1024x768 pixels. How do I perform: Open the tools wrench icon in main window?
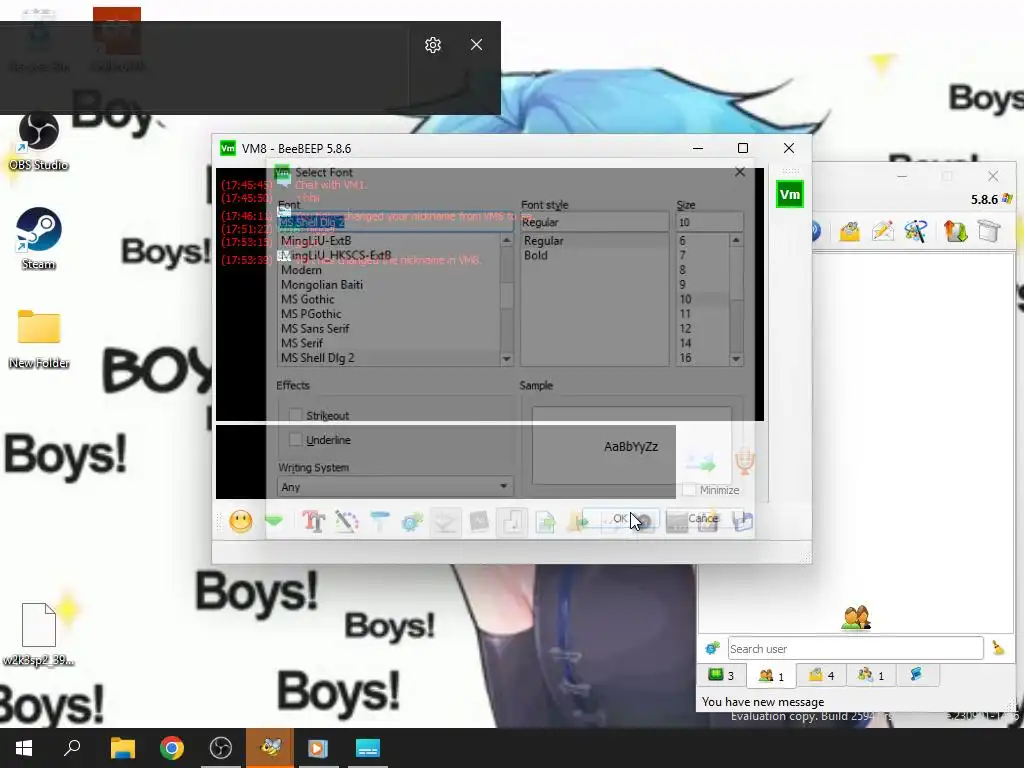(916, 231)
